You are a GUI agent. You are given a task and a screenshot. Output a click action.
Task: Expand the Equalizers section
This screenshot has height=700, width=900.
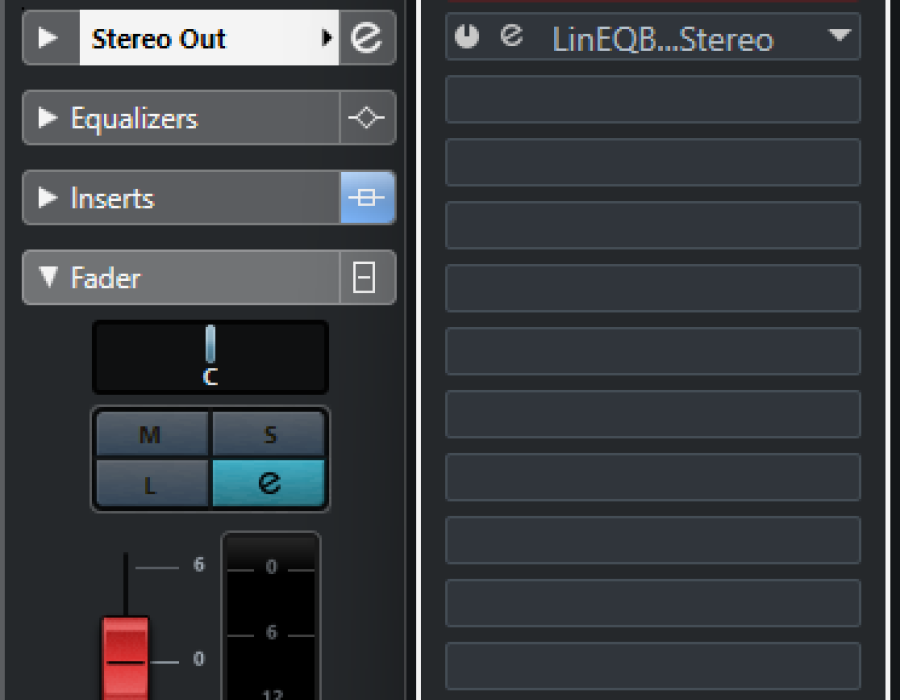pos(48,118)
